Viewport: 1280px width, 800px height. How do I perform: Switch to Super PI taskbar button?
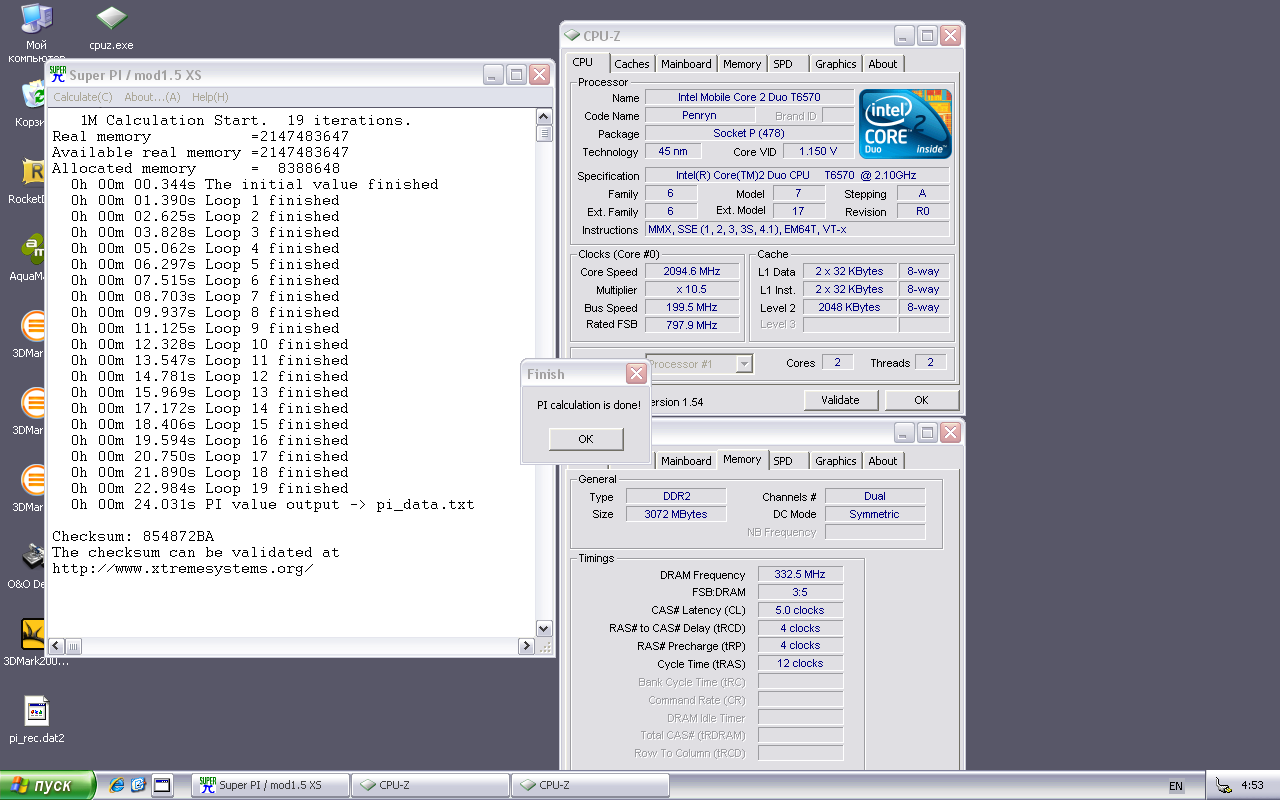point(271,785)
